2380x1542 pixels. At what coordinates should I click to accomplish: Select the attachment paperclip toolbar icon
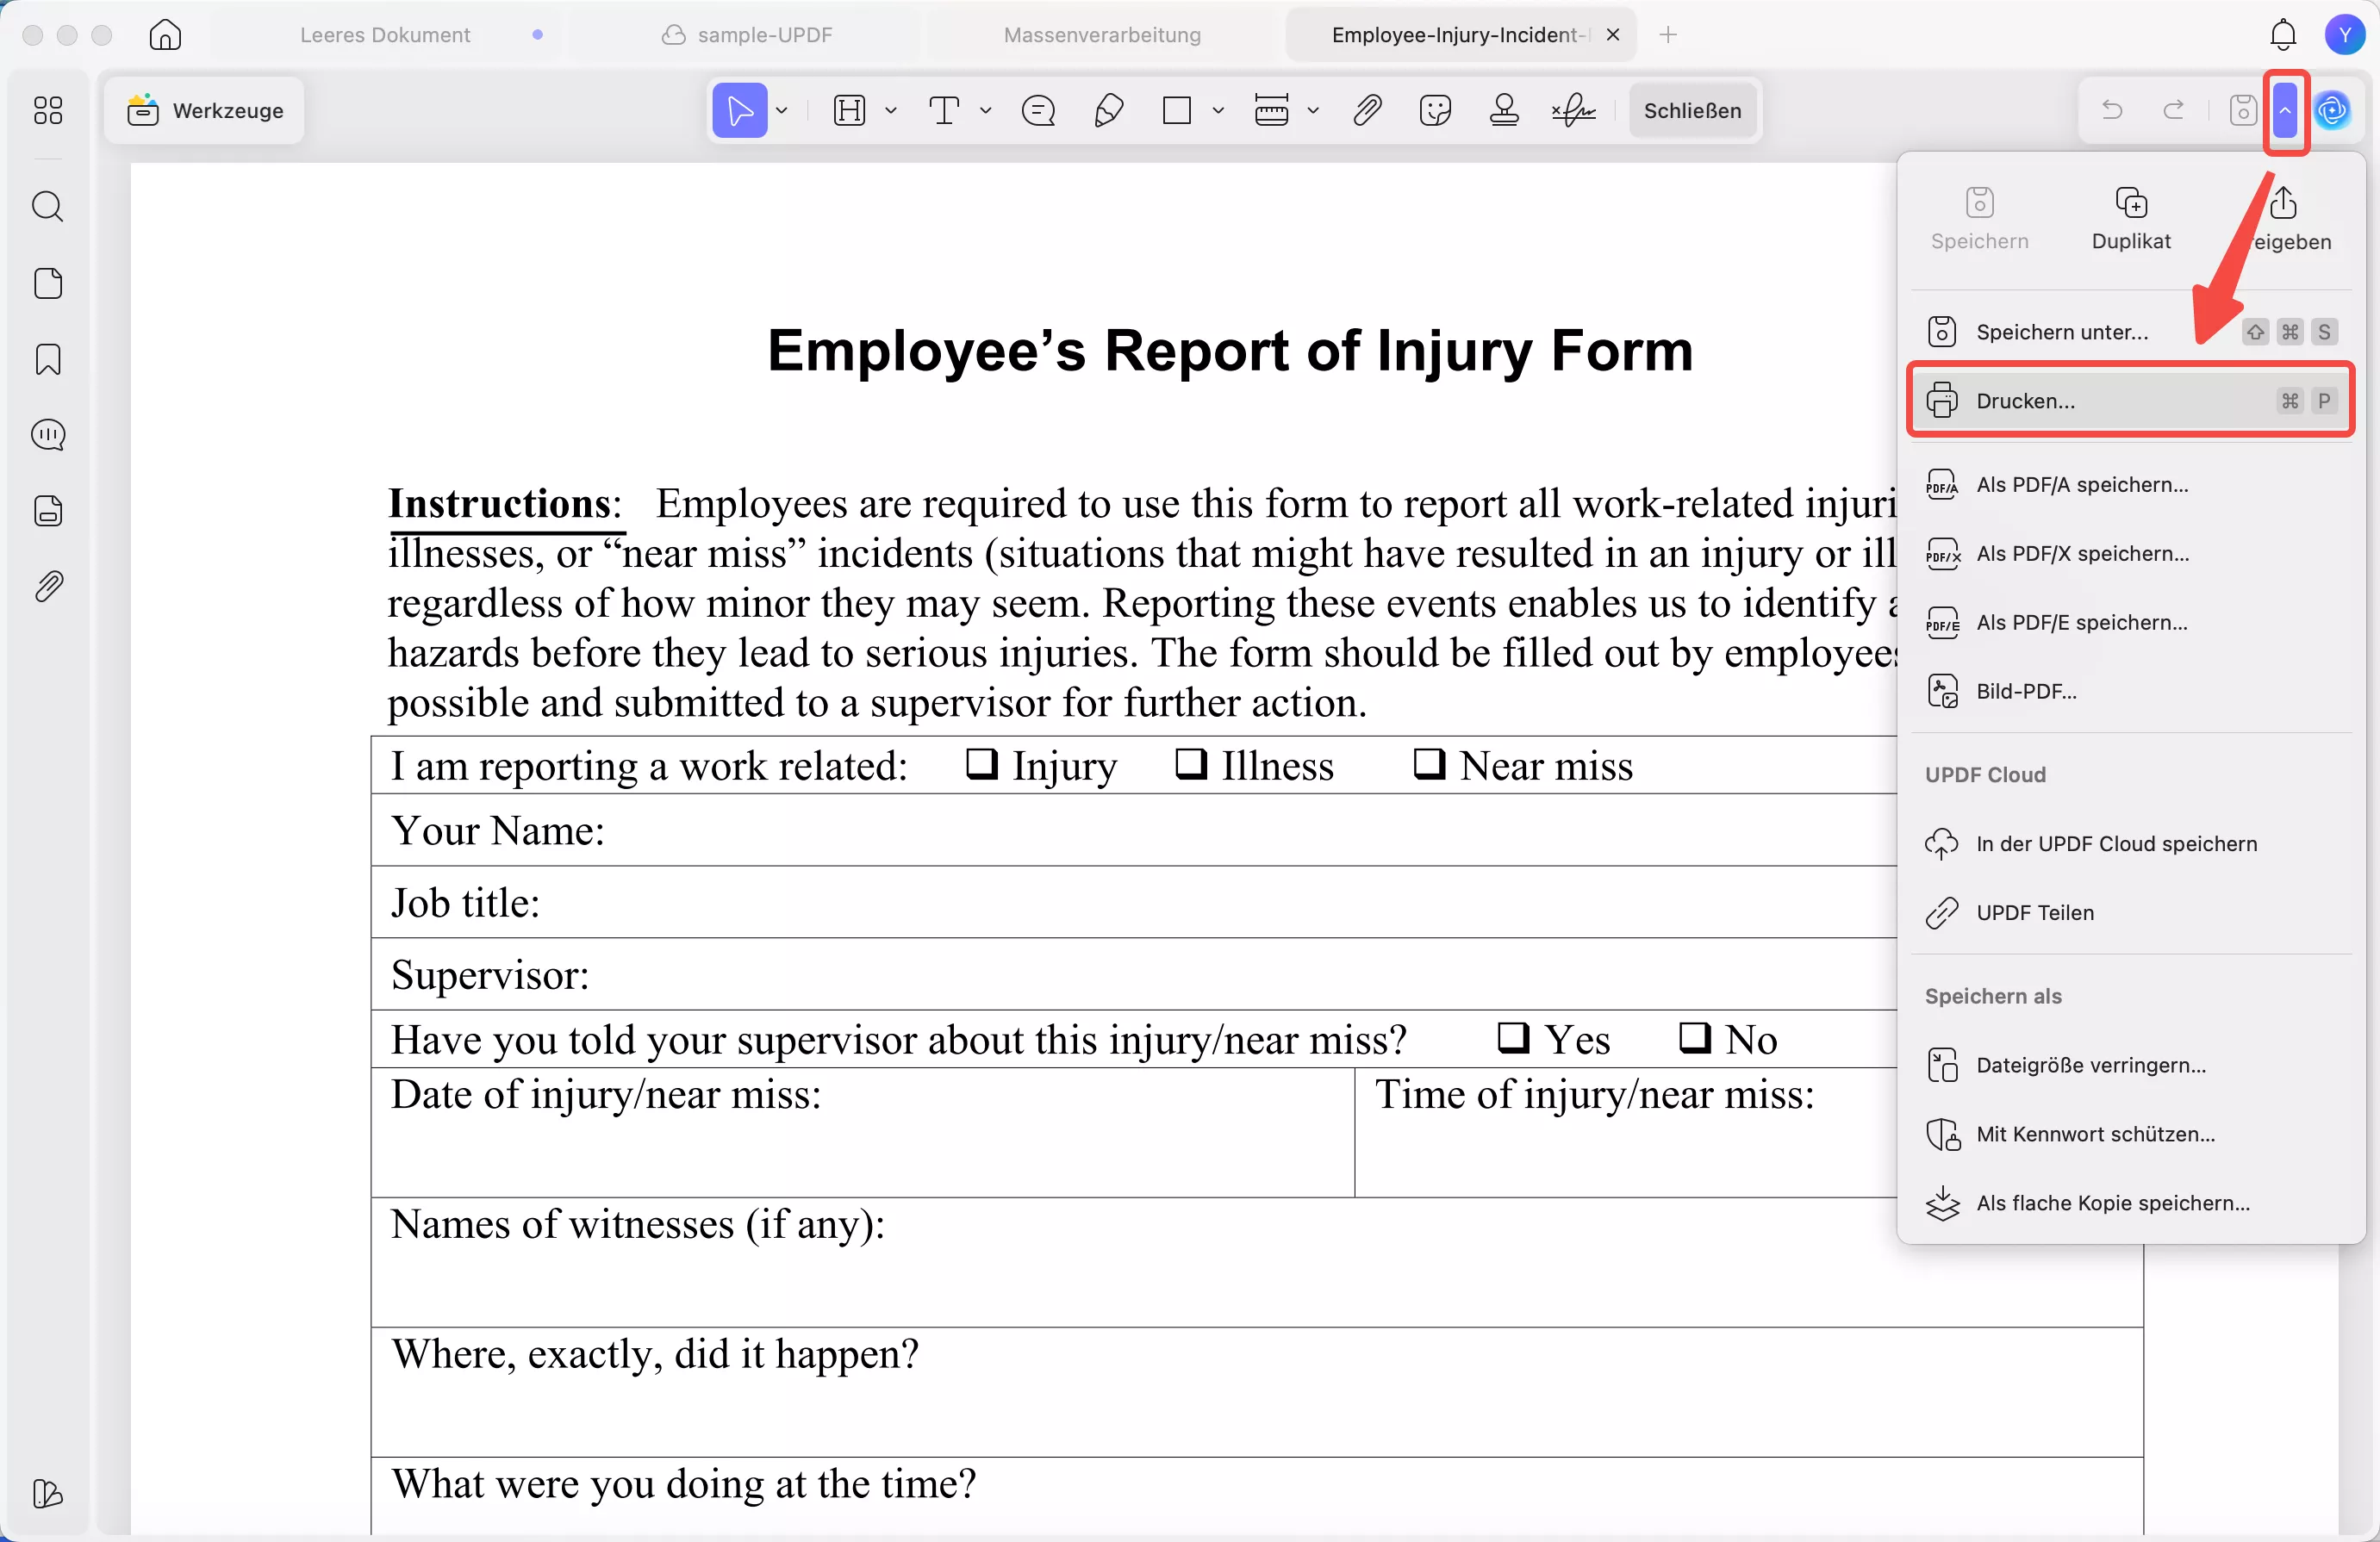tap(1367, 110)
